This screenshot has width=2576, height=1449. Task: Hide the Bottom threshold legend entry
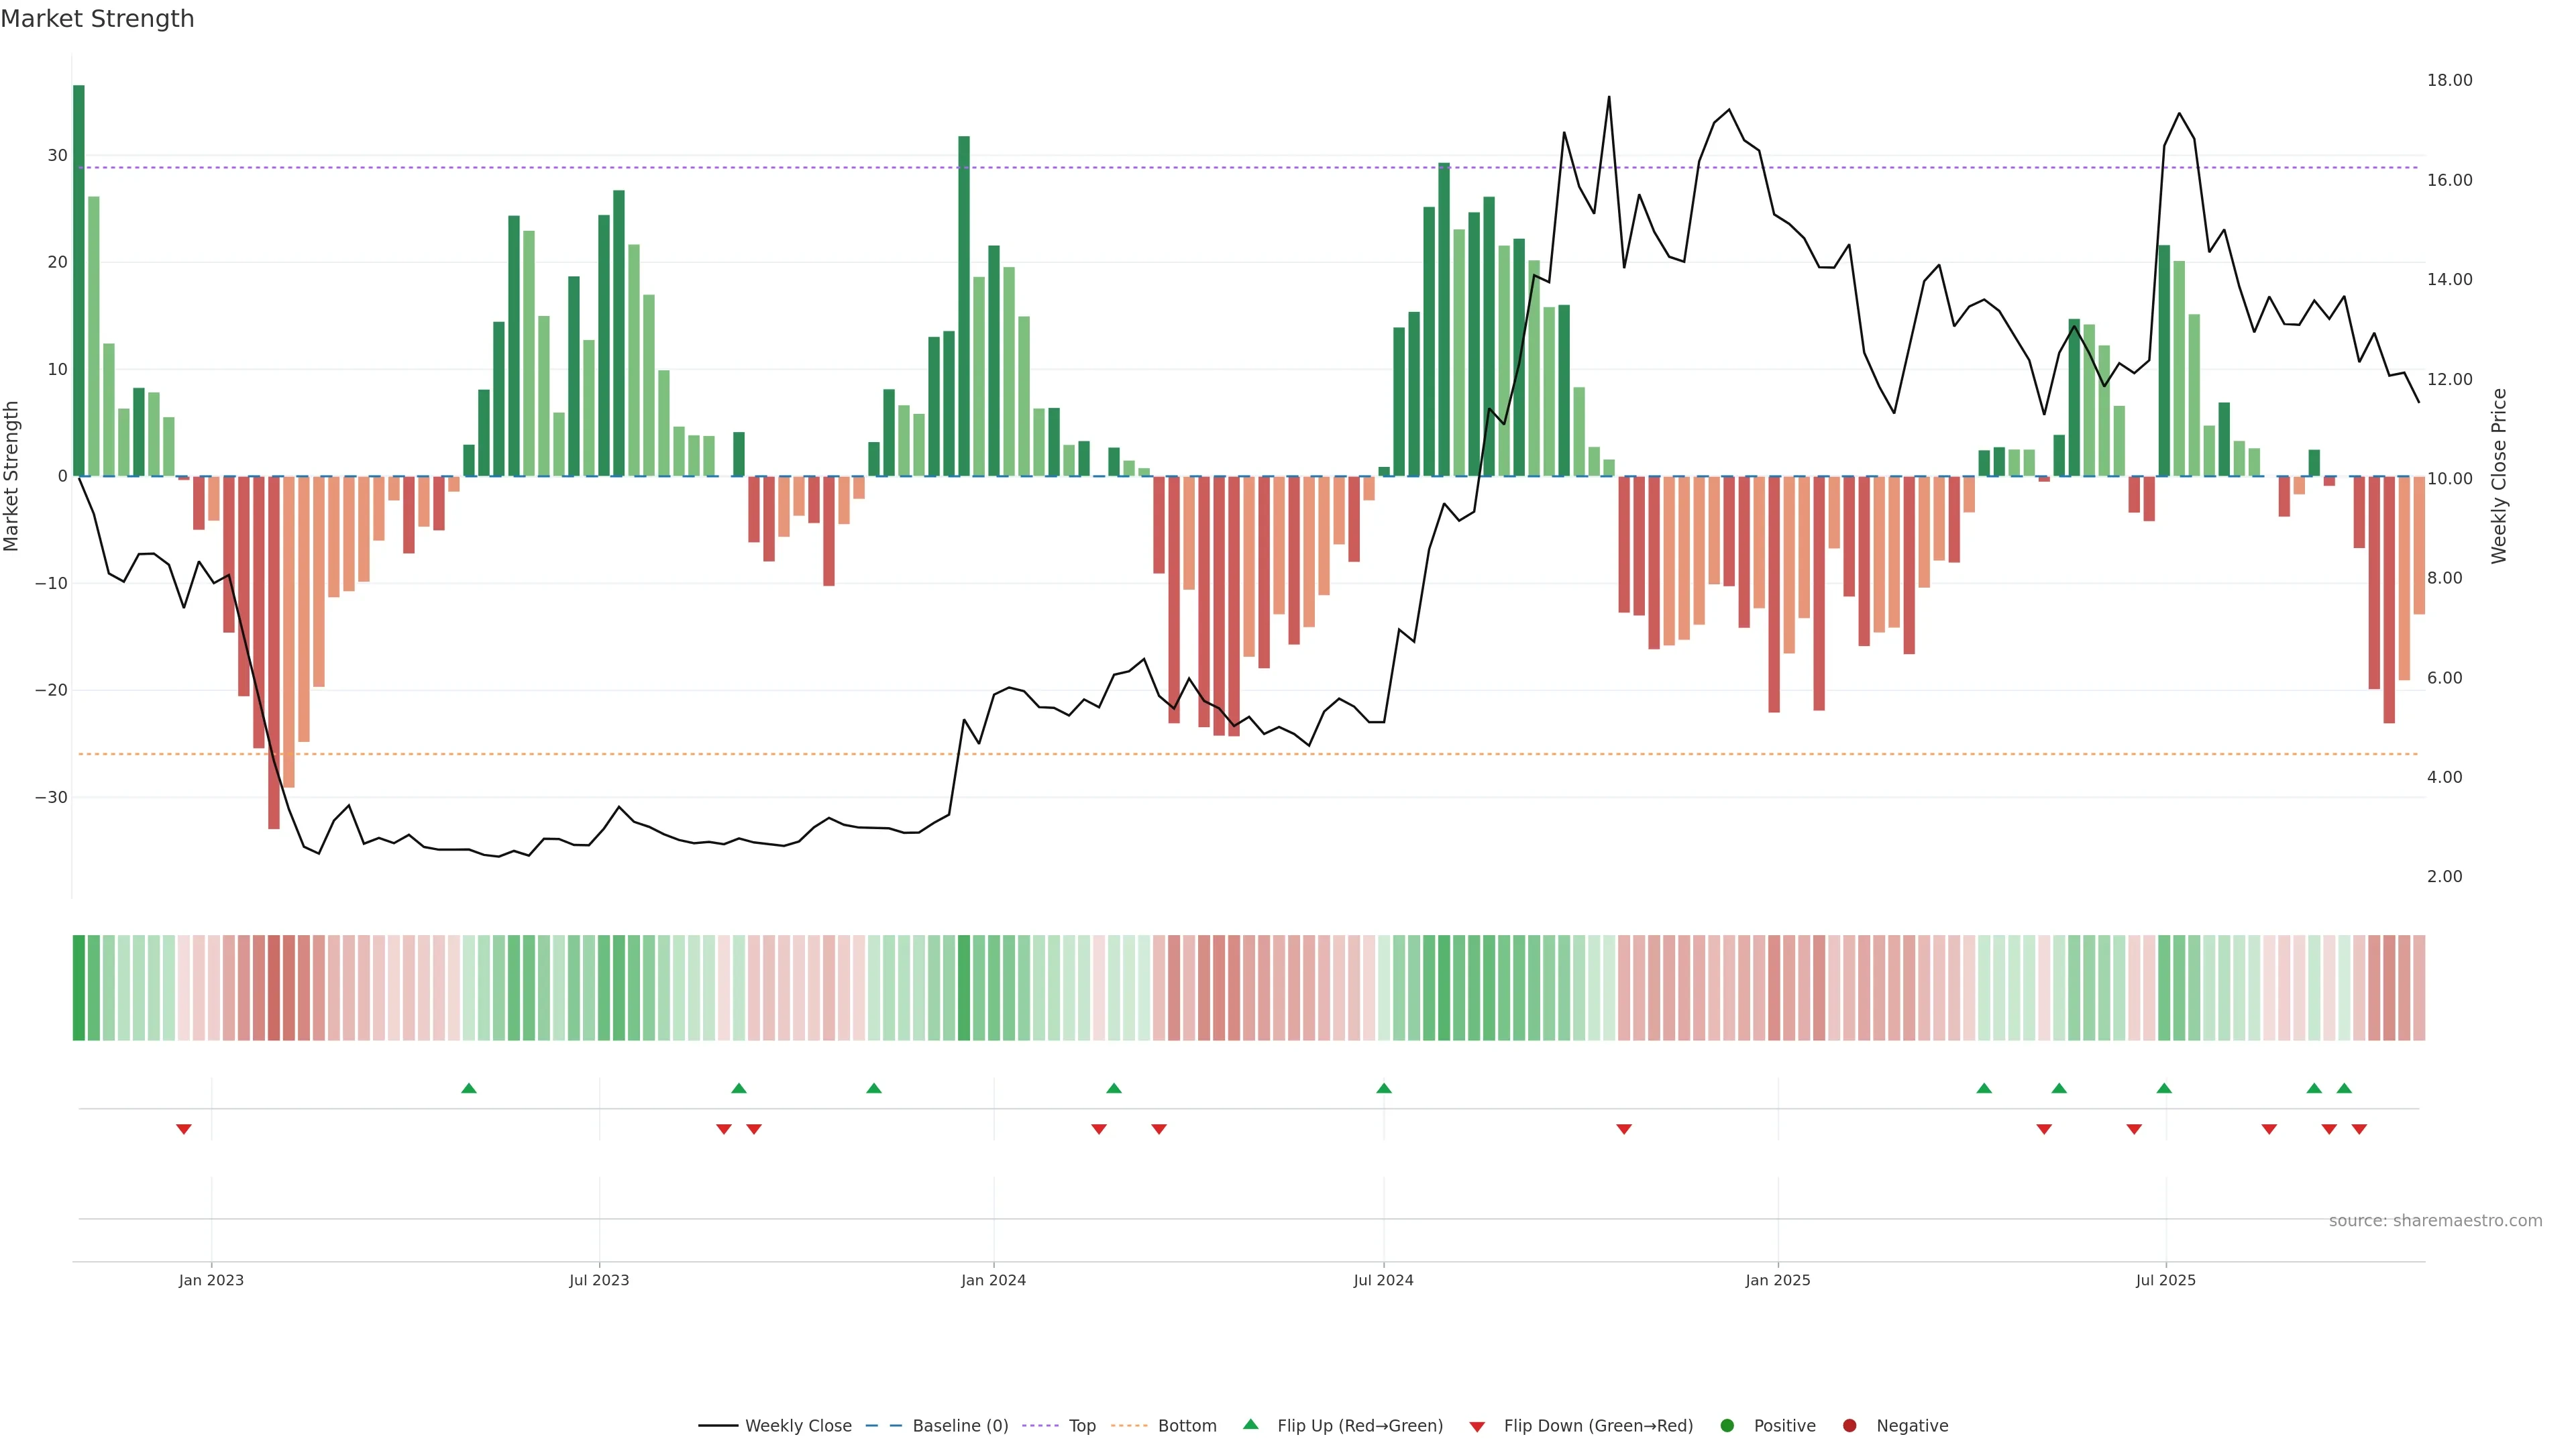1186,1426
